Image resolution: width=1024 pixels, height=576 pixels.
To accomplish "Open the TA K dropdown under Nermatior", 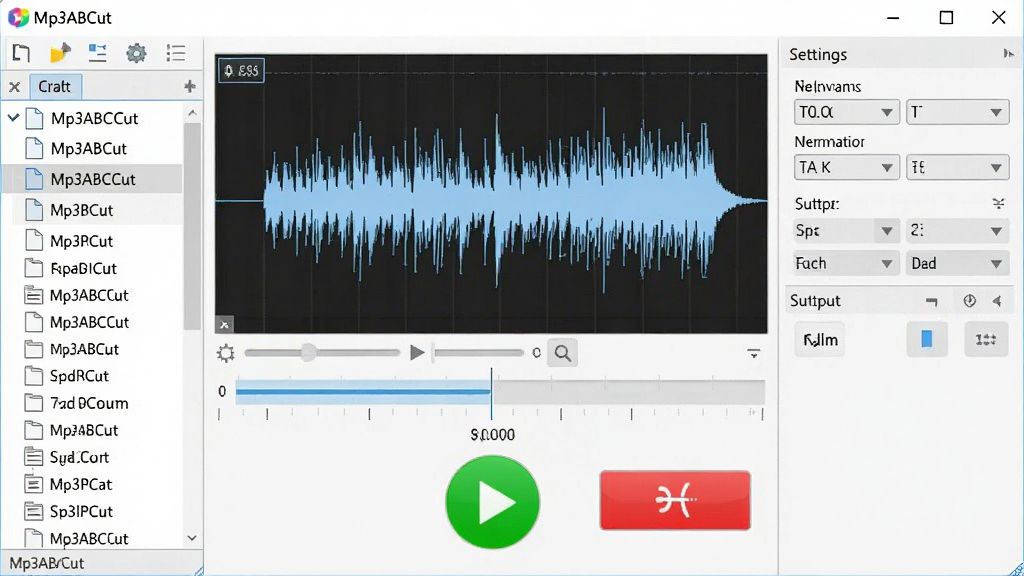I will pos(847,168).
